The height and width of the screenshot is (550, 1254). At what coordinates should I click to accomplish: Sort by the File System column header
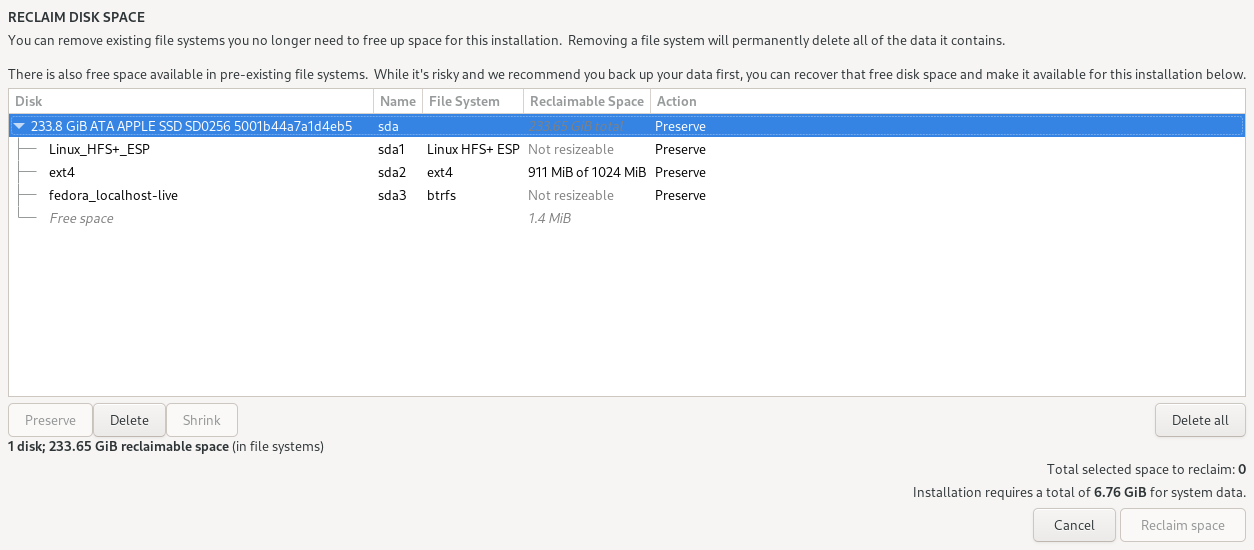tap(472, 101)
